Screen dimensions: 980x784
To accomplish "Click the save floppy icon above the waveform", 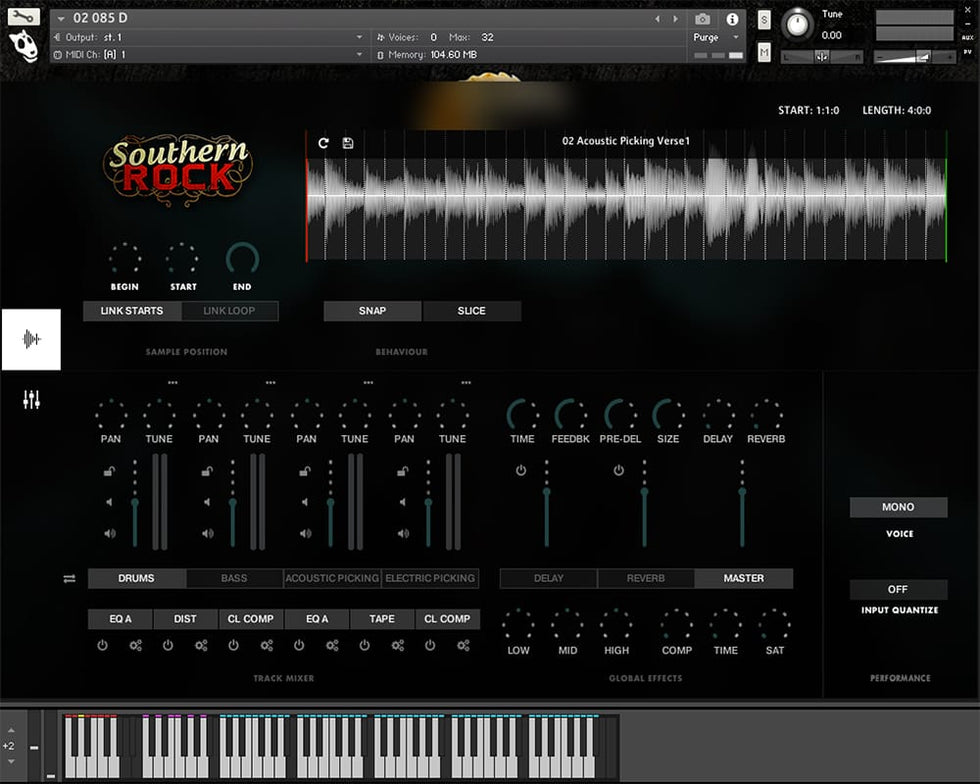I will [348, 143].
